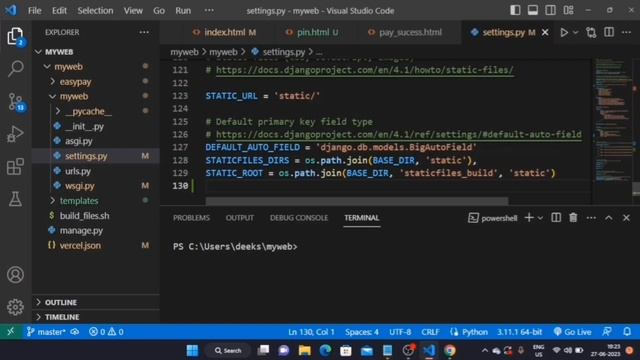This screenshot has width=640, height=360.
Task: Switch to OUTPUT panel tab
Action: click(240, 218)
